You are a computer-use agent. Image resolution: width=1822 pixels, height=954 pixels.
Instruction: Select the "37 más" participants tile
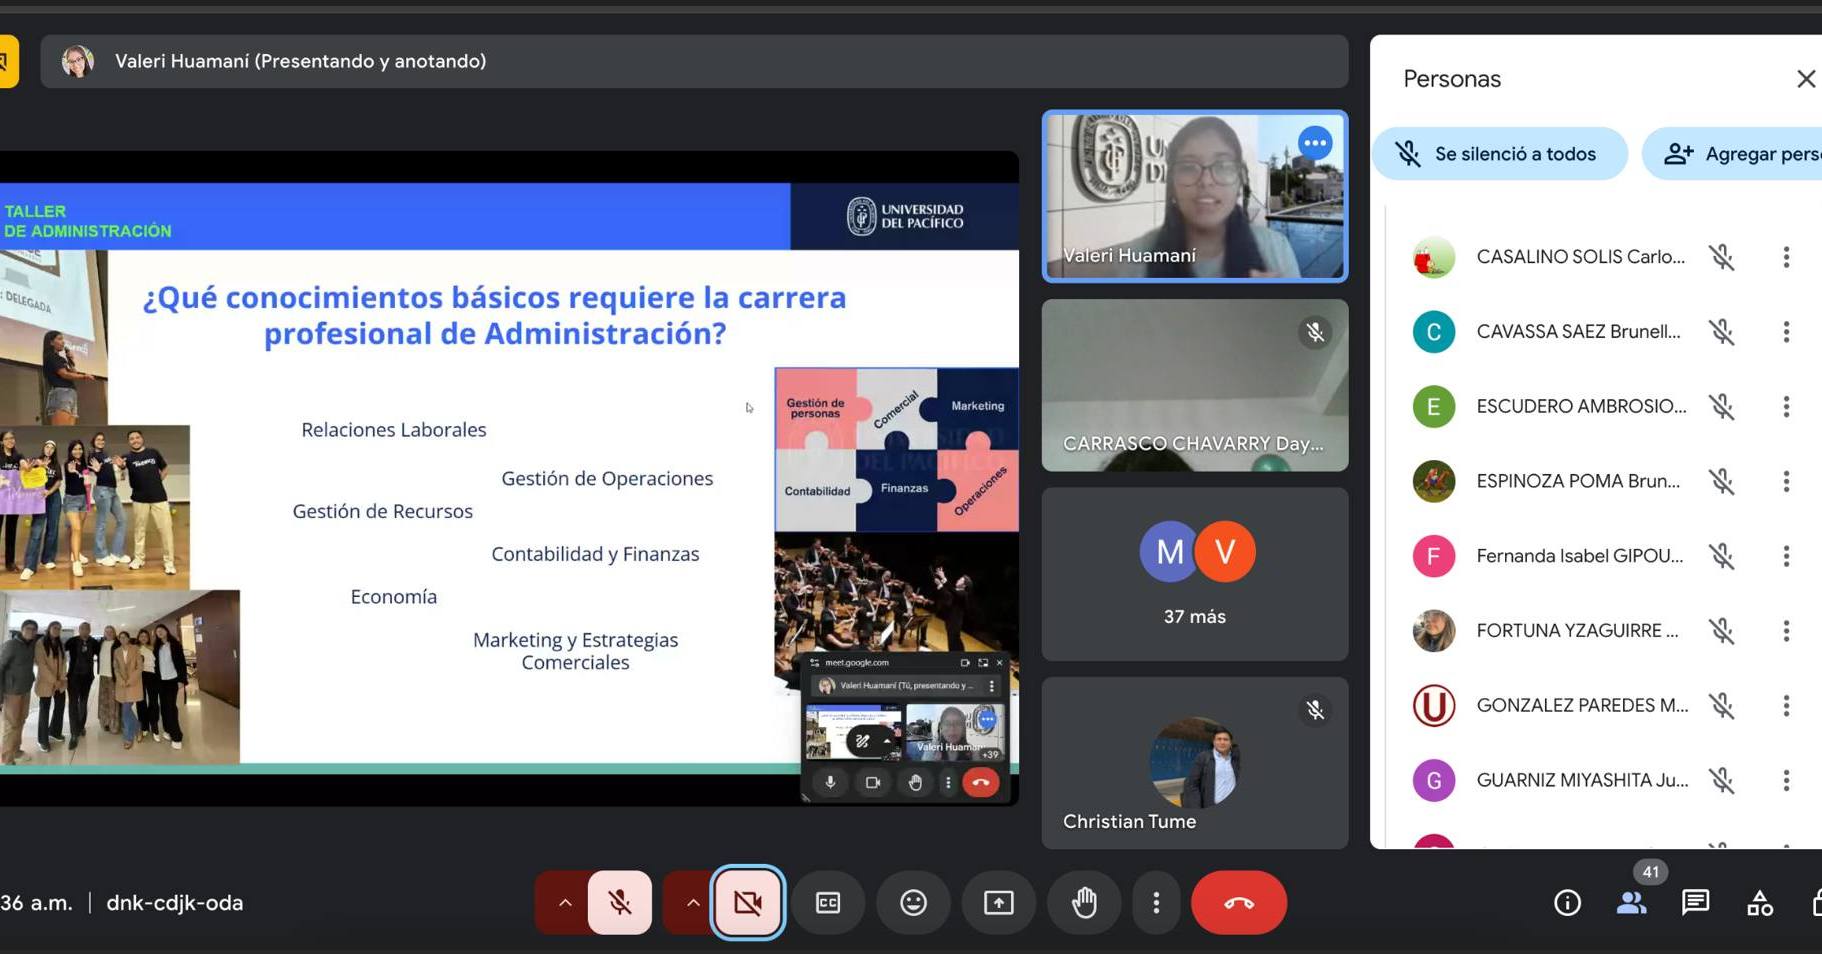(x=1194, y=574)
